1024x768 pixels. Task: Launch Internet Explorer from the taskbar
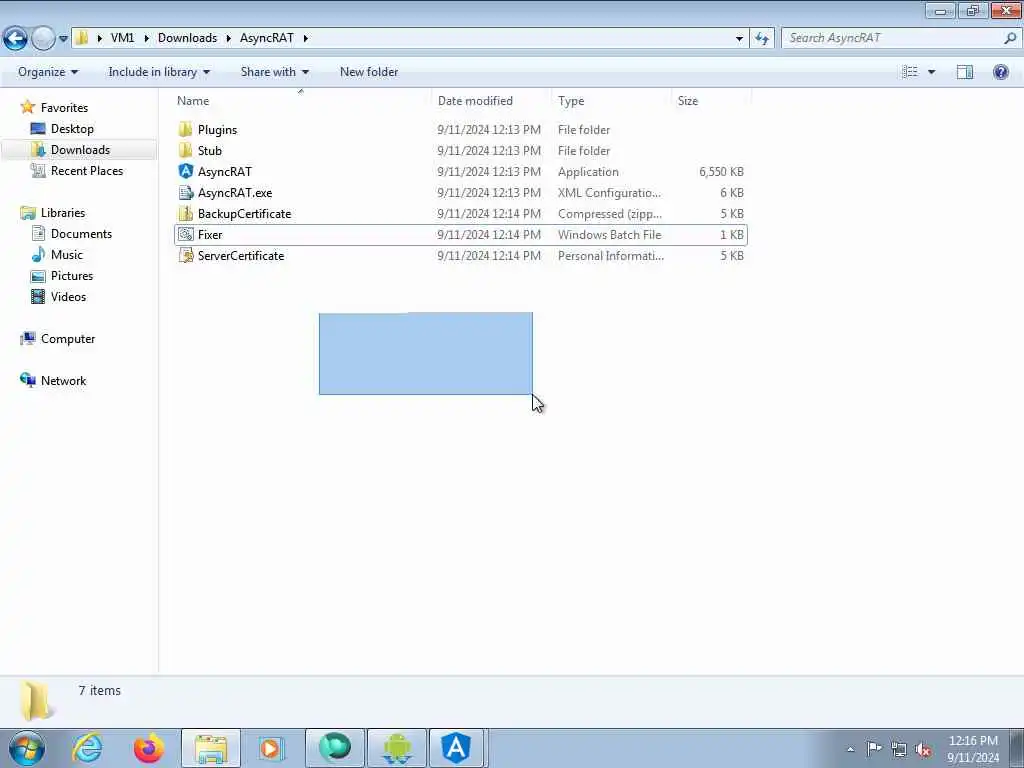[88, 748]
